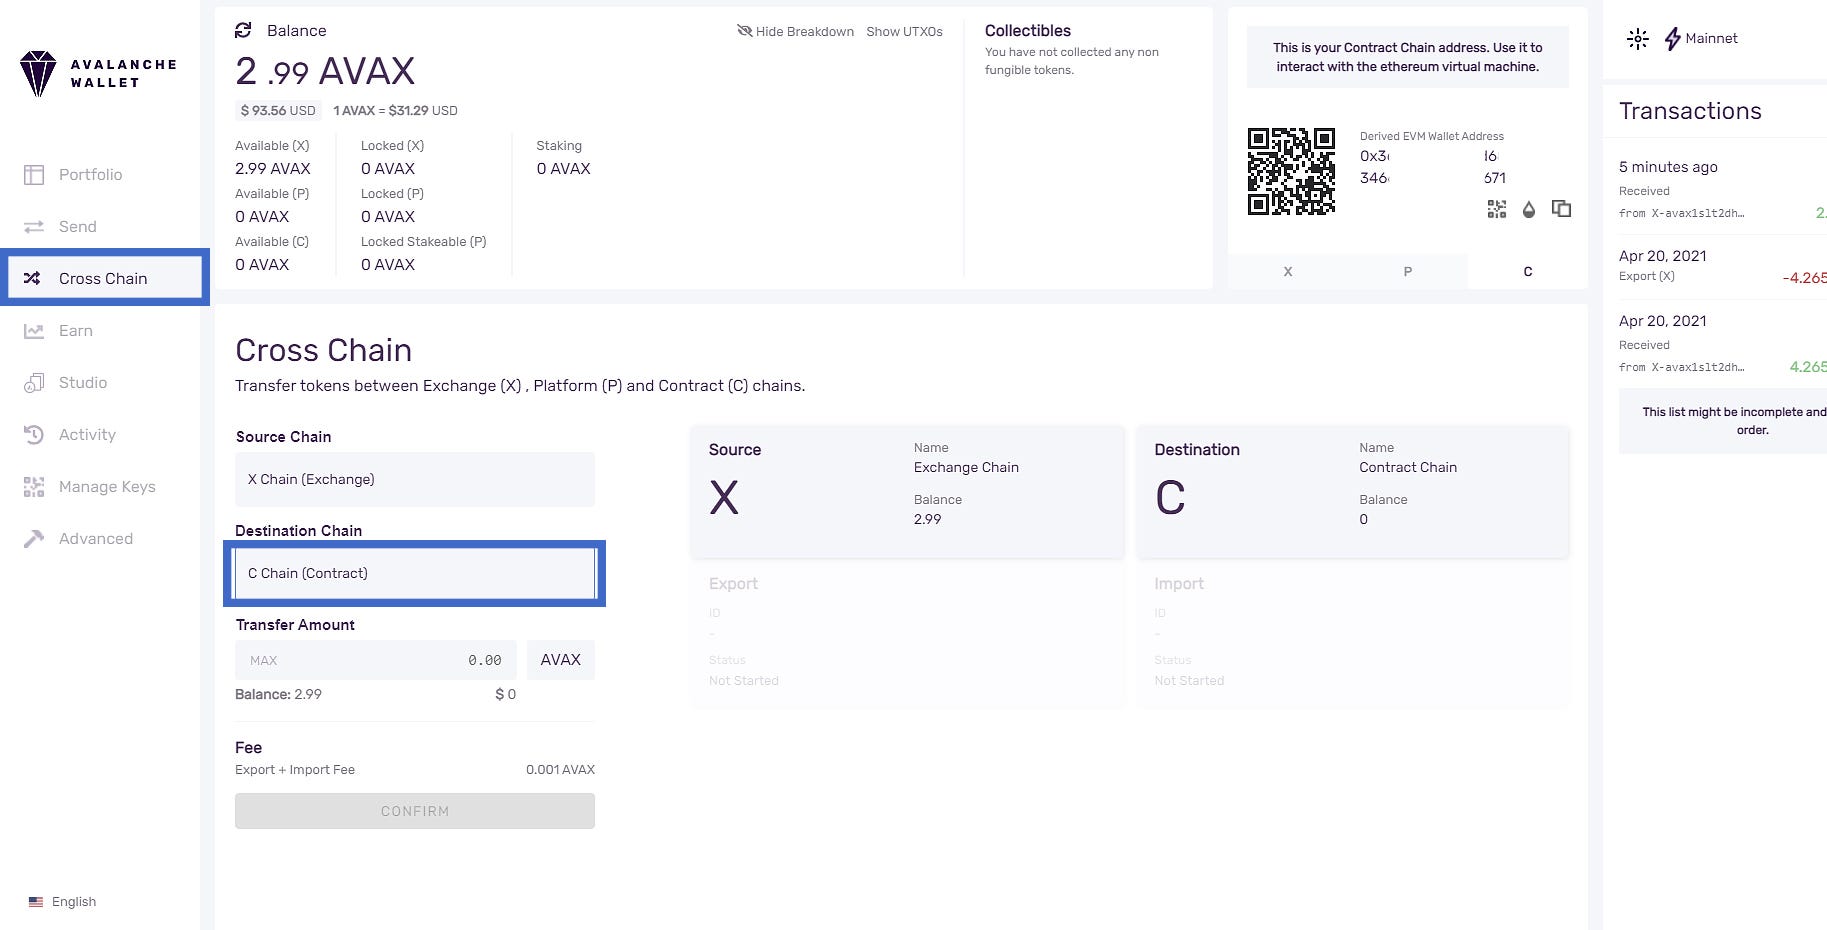The image size is (1827, 930).
Task: Show UTXOs in the balance panel
Action: pos(904,32)
